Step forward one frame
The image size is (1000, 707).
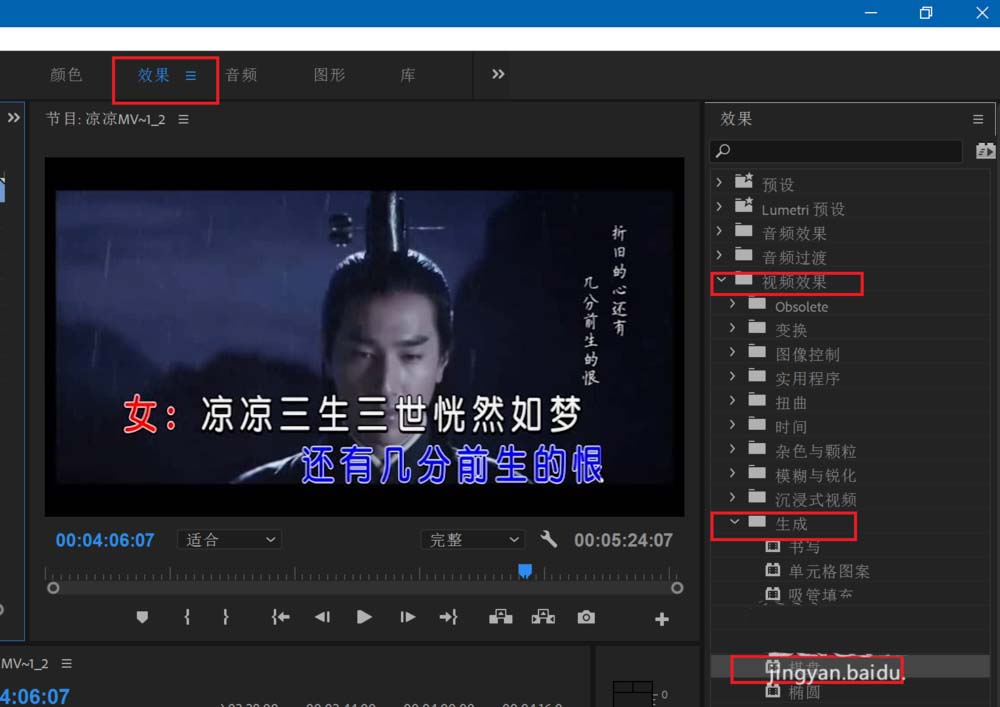408,617
